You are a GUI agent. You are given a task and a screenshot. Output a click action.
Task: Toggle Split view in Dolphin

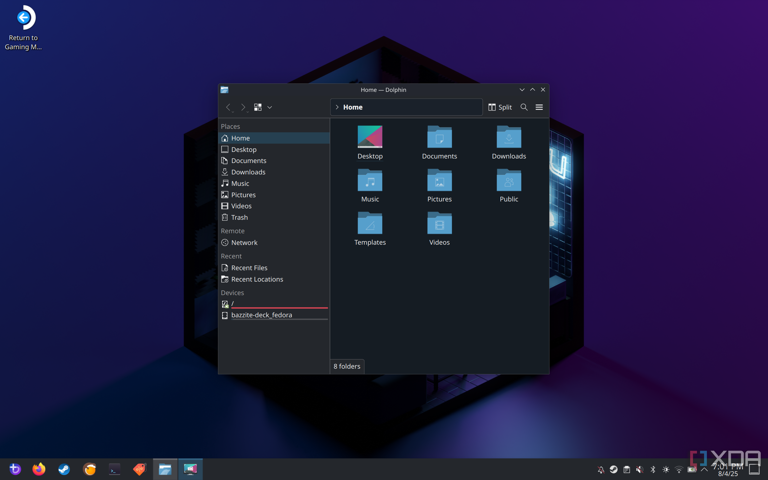tap(500, 107)
